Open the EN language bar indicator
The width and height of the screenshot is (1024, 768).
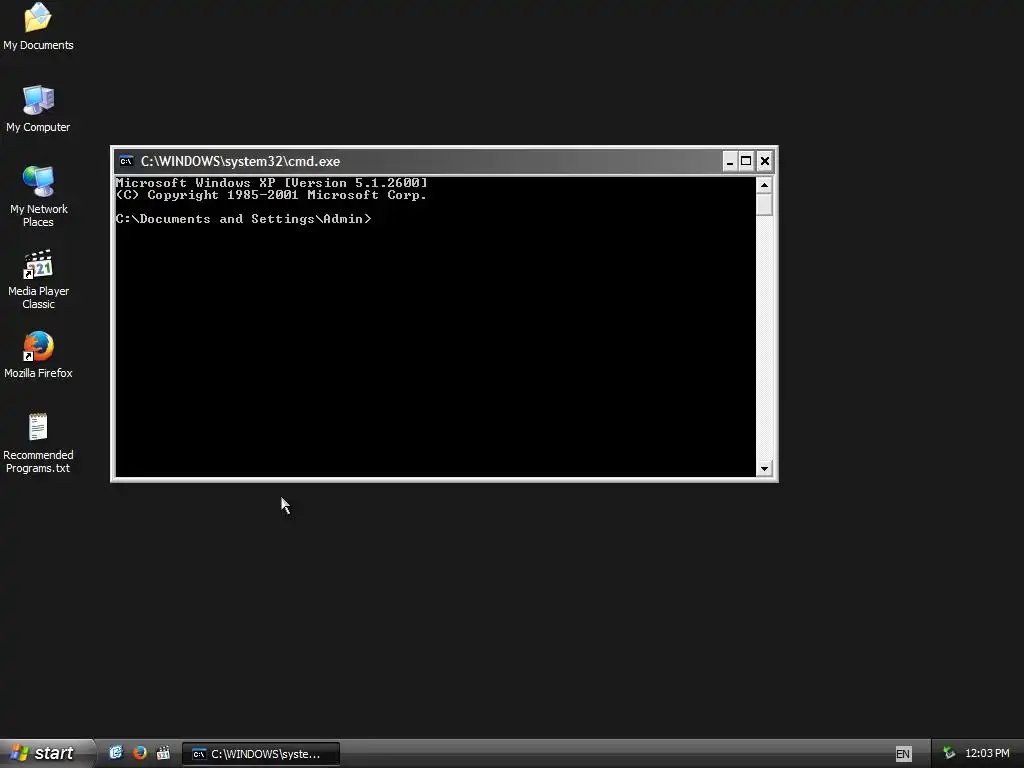[903, 754]
